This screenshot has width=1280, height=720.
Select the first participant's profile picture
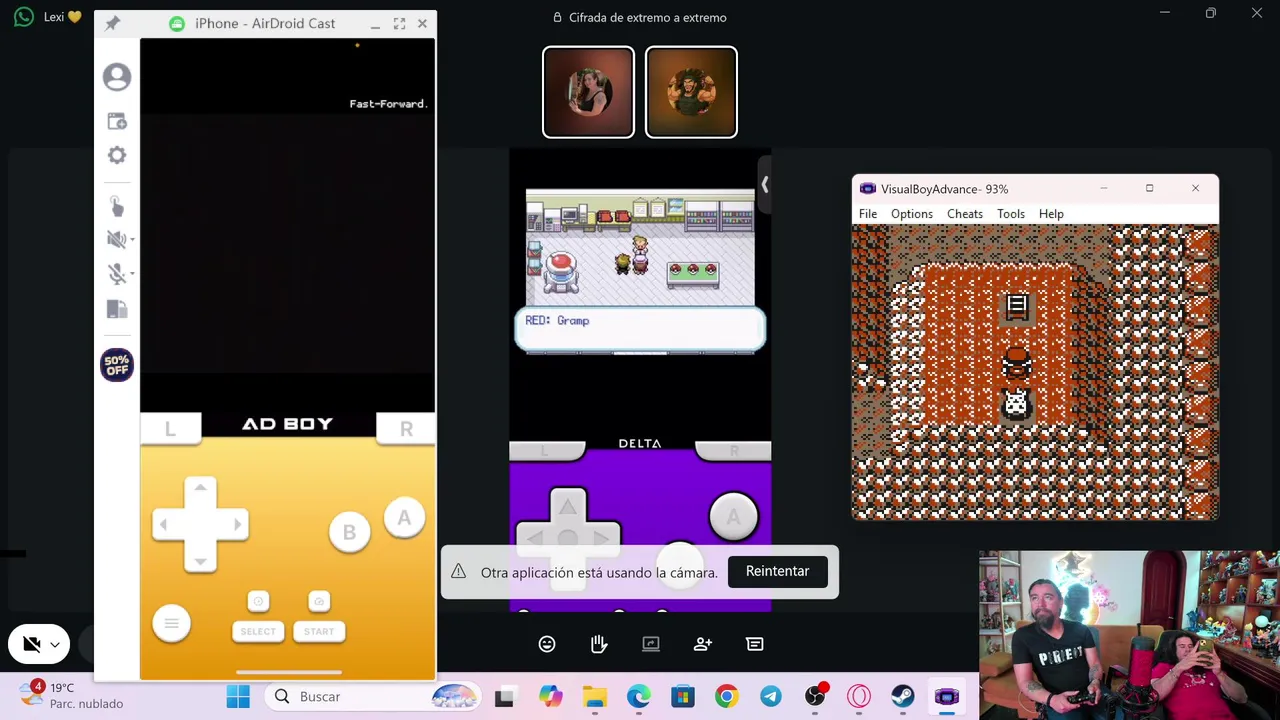[588, 92]
